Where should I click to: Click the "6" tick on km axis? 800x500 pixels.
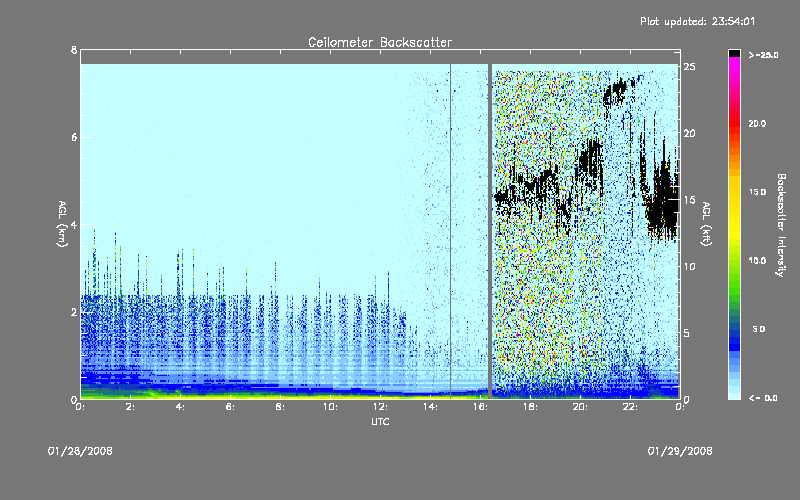point(74,137)
